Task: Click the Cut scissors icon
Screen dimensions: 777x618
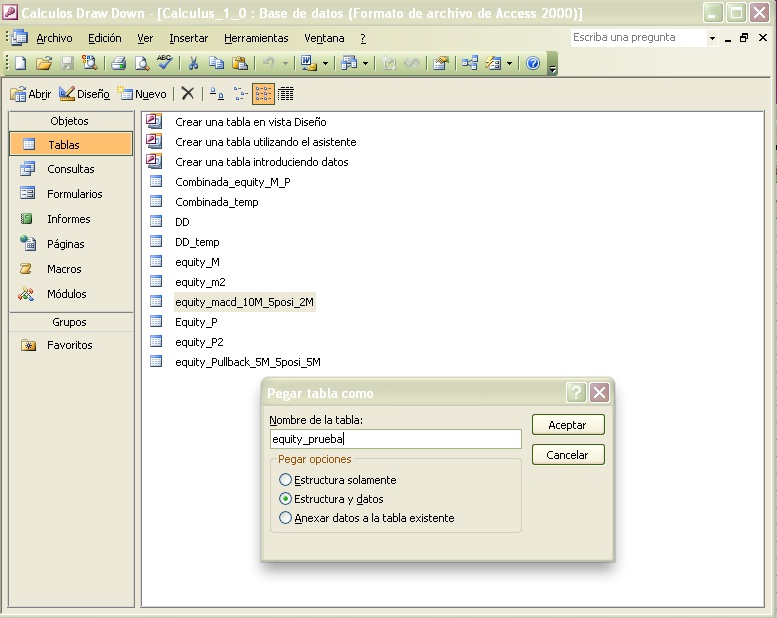Action: tap(193, 63)
